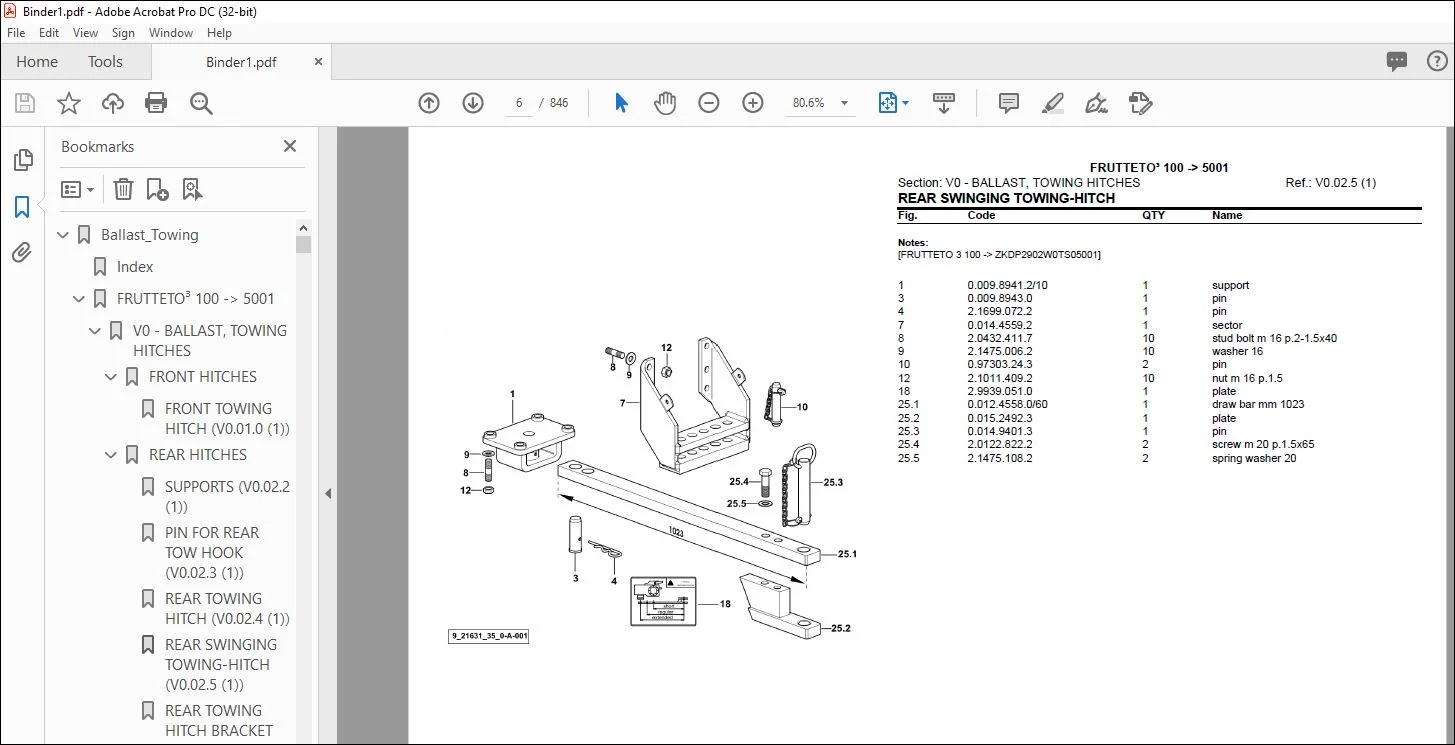Activate the Hand pan tool
The image size is (1455, 745).
(665, 103)
